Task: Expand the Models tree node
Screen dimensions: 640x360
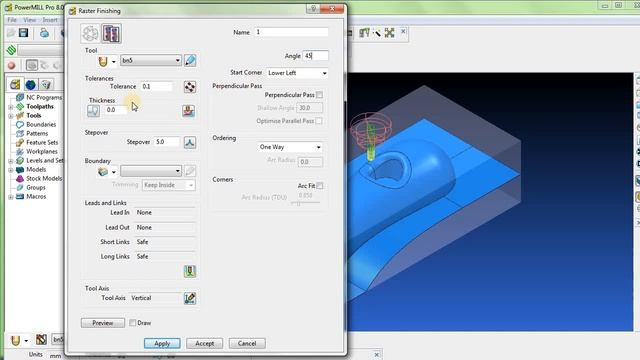Action: coord(11,170)
